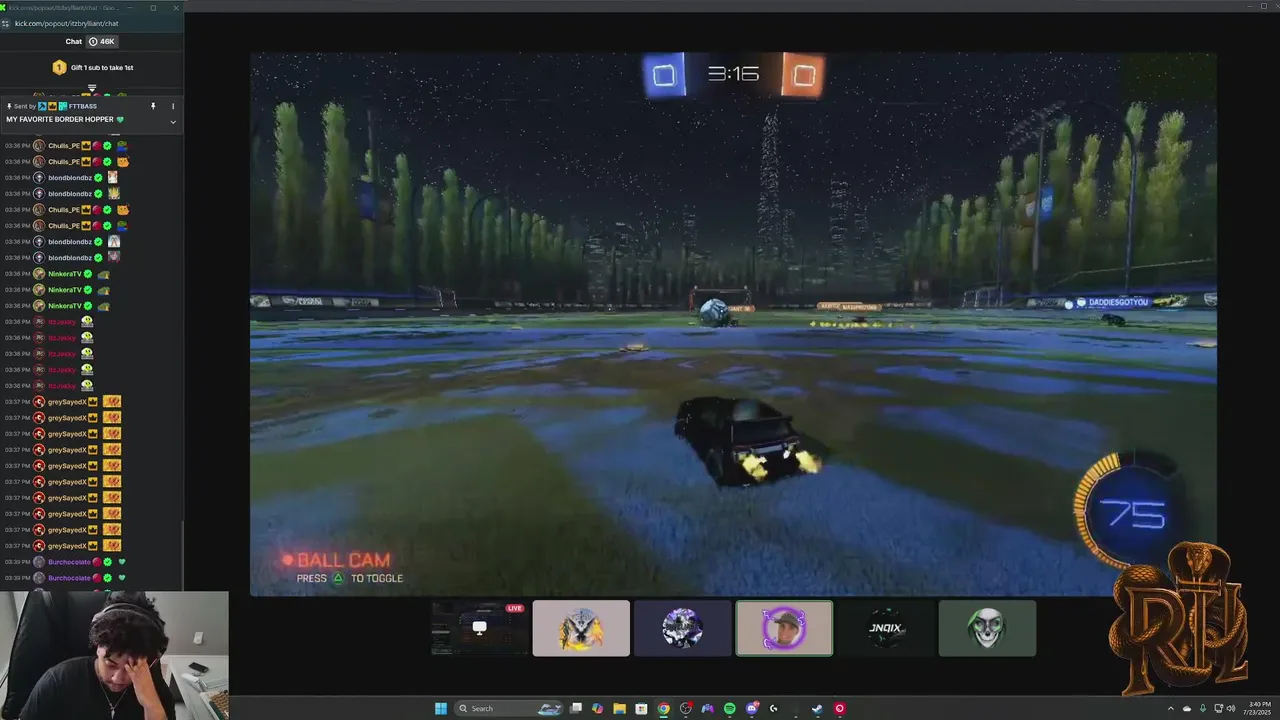Image resolution: width=1280 pixels, height=720 pixels.
Task: Select the JNQIX participant tile
Action: [886, 628]
